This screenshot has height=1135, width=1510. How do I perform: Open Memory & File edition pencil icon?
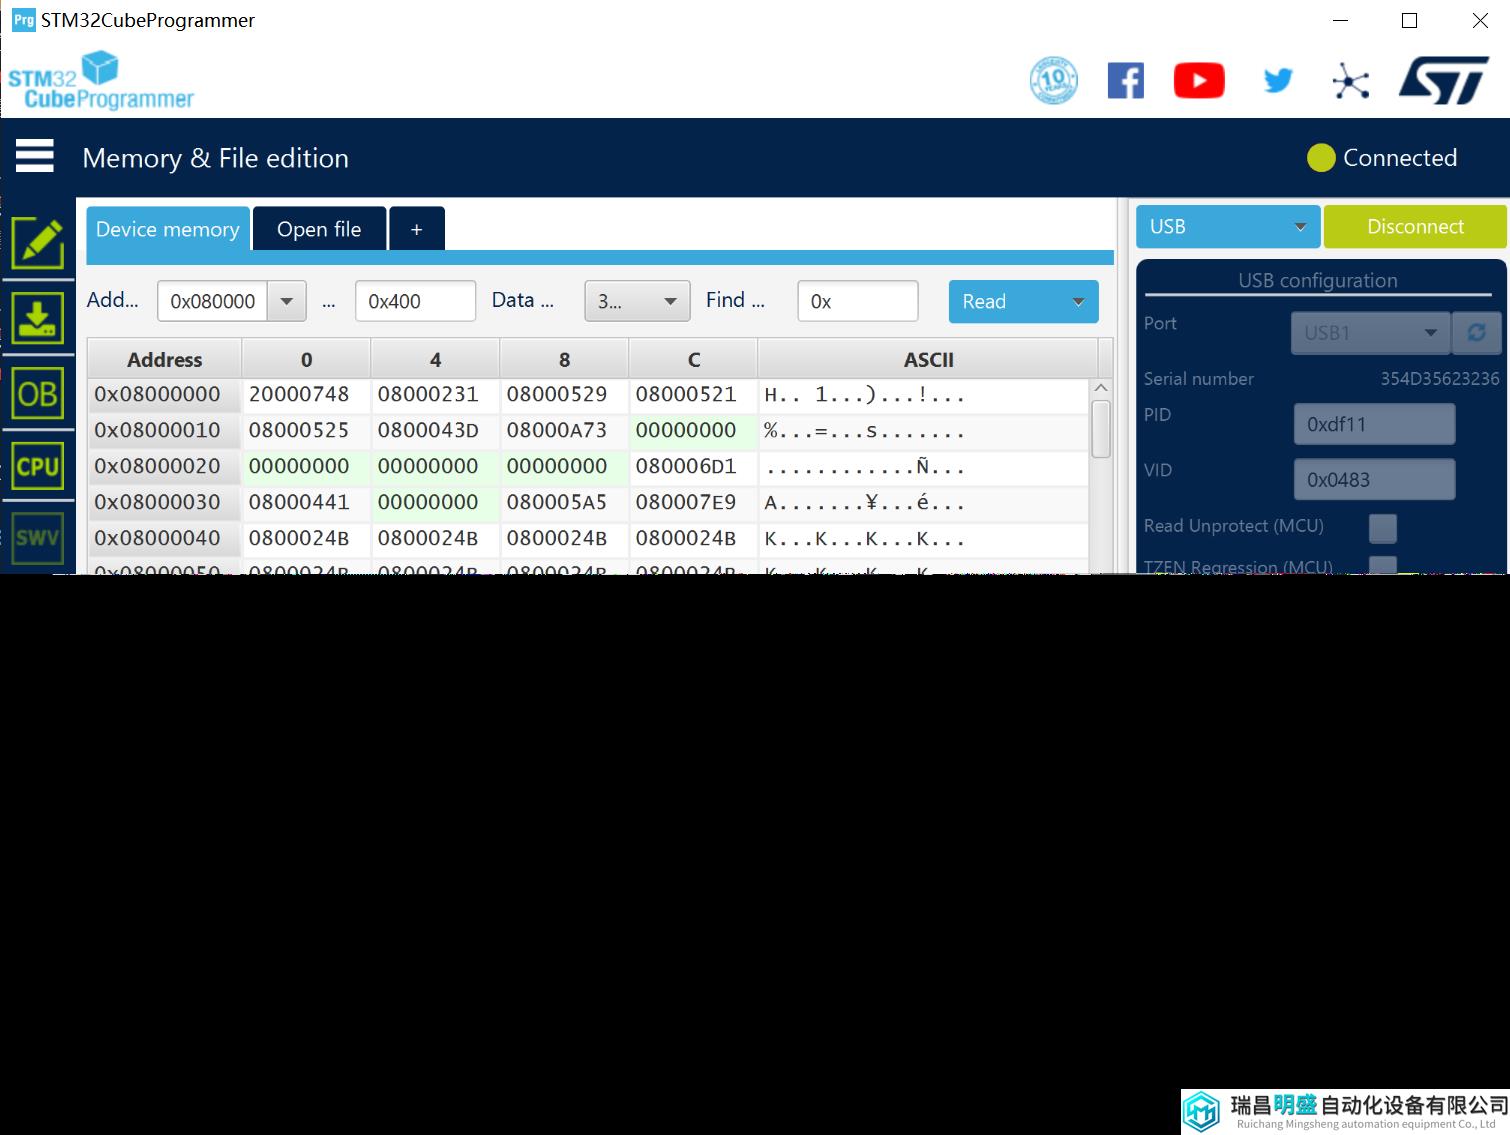tap(38, 243)
